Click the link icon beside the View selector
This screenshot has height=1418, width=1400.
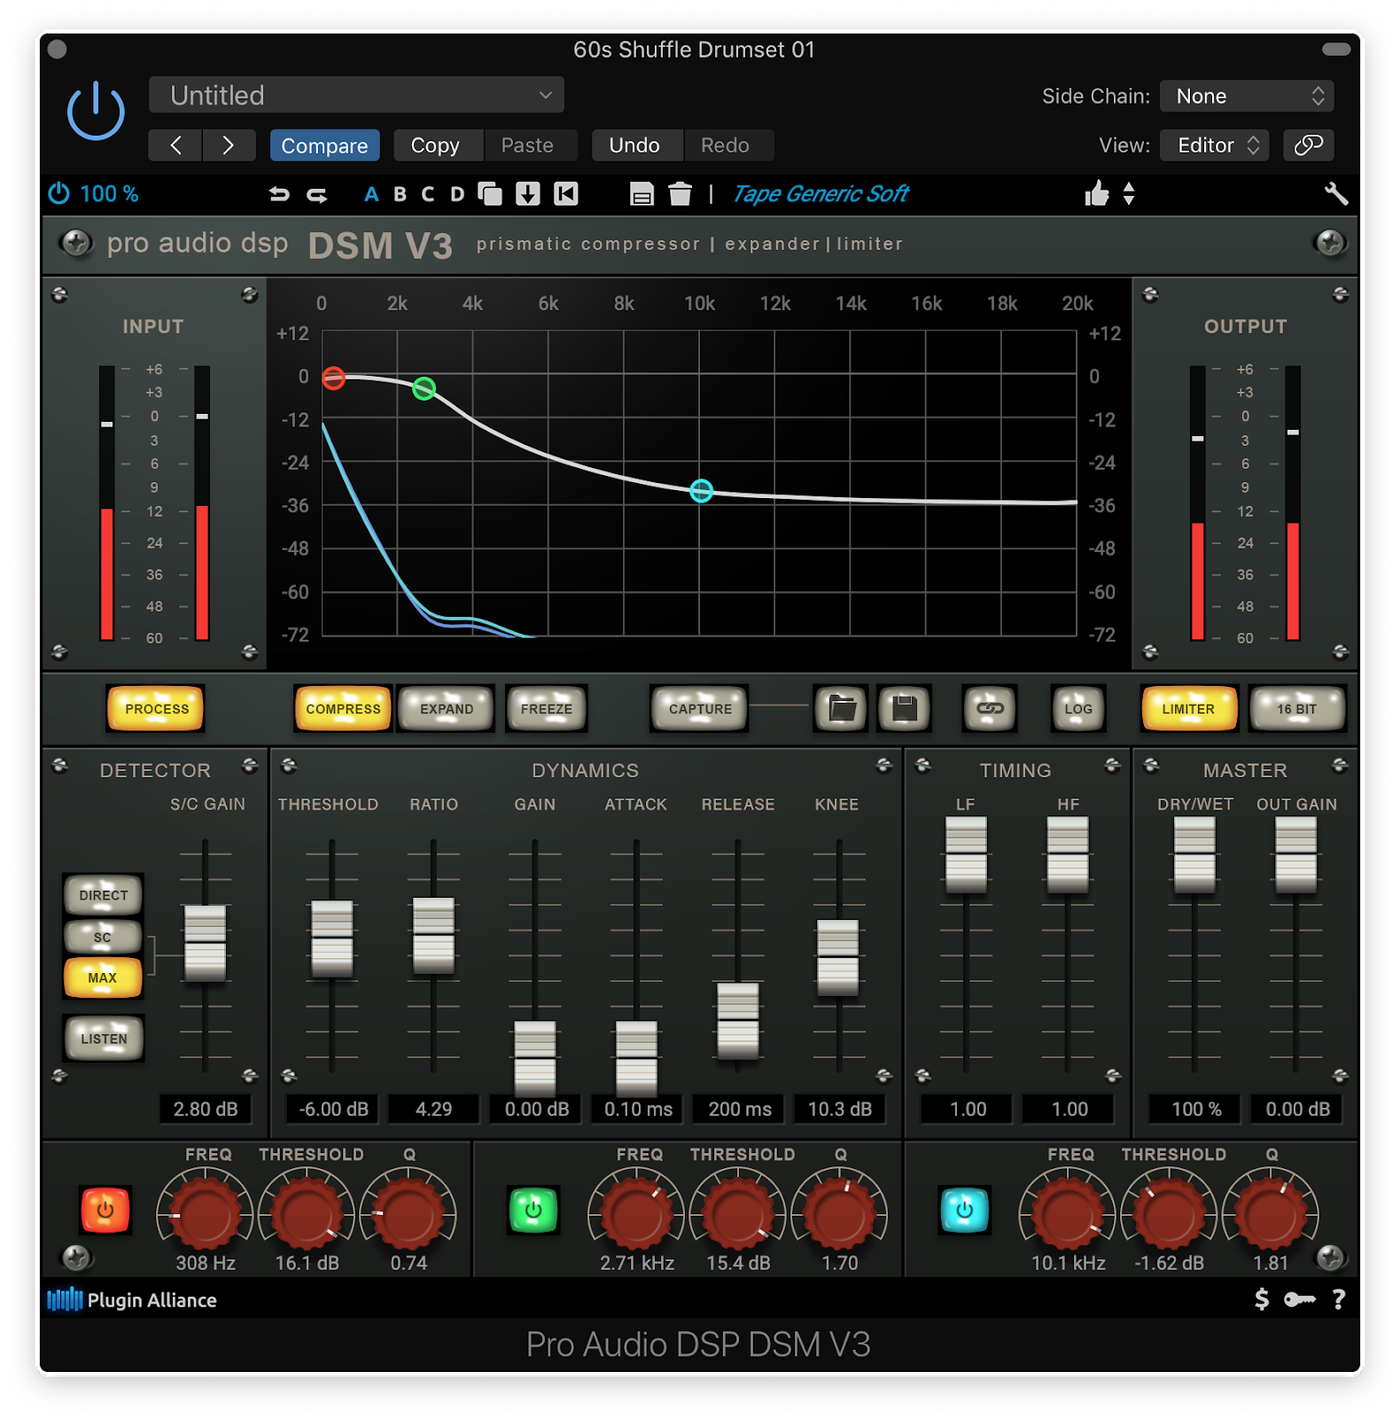click(1308, 145)
